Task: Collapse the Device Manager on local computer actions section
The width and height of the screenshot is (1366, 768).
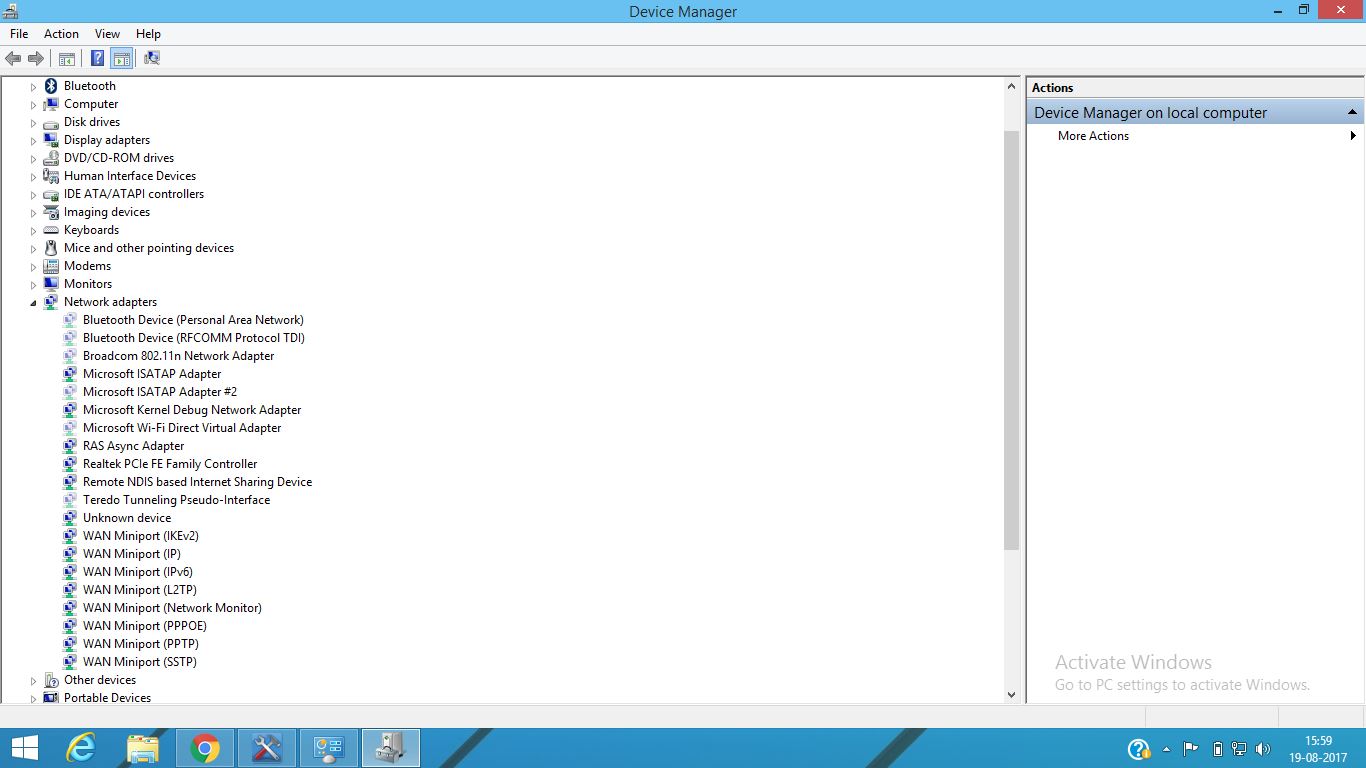Action: (x=1352, y=112)
